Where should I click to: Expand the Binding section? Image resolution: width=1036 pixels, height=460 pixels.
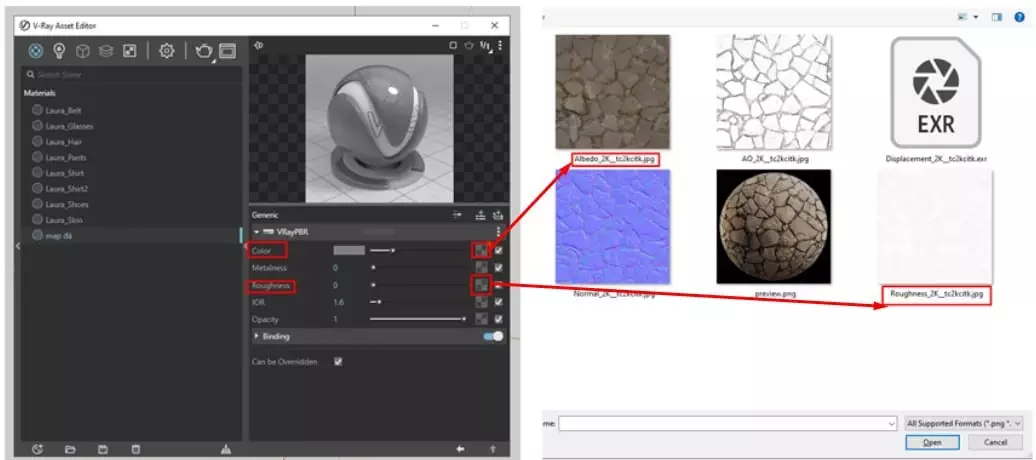(x=256, y=336)
